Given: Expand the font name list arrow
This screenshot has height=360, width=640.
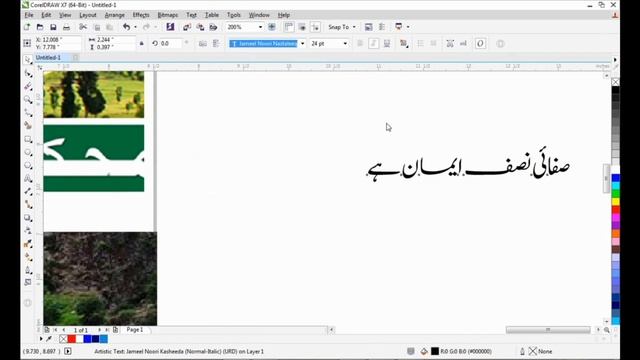Looking at the screenshot, I should coord(302,43).
